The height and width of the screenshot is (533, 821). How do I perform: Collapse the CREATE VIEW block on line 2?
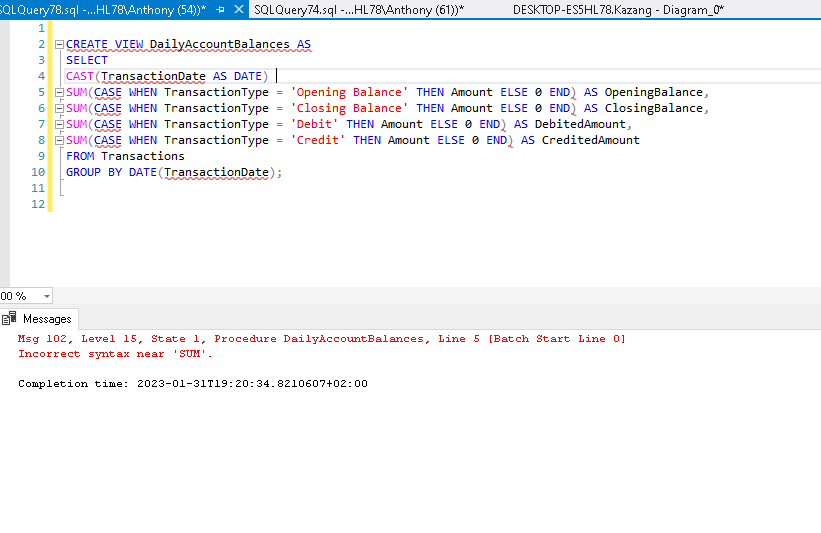coord(59,45)
